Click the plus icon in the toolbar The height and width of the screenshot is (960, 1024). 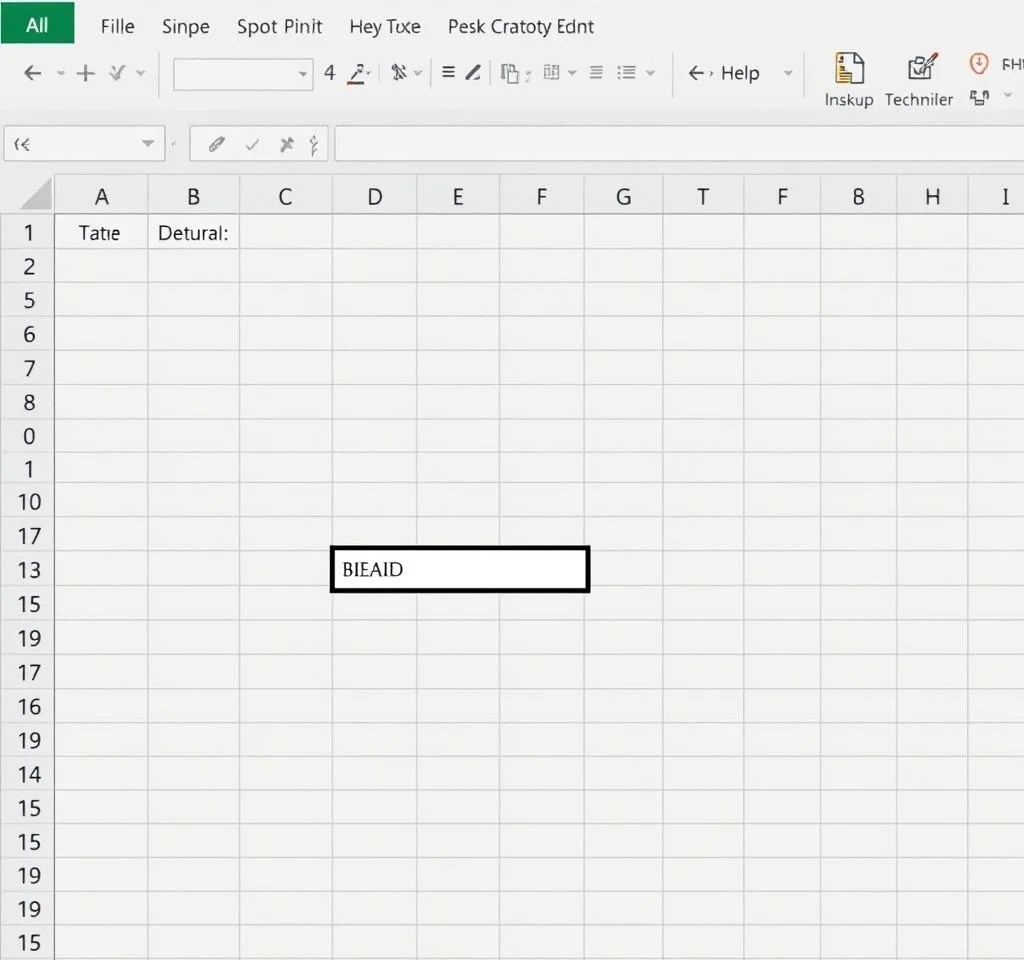point(86,72)
